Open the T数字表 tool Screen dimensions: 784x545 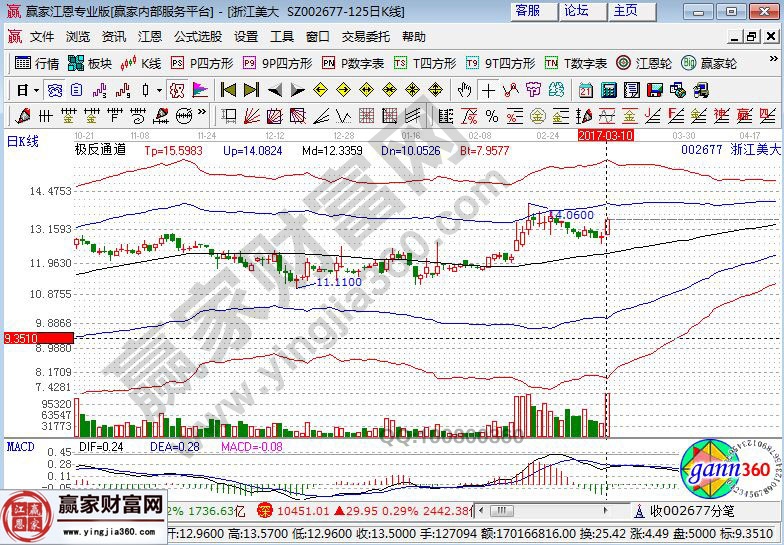click(x=576, y=63)
